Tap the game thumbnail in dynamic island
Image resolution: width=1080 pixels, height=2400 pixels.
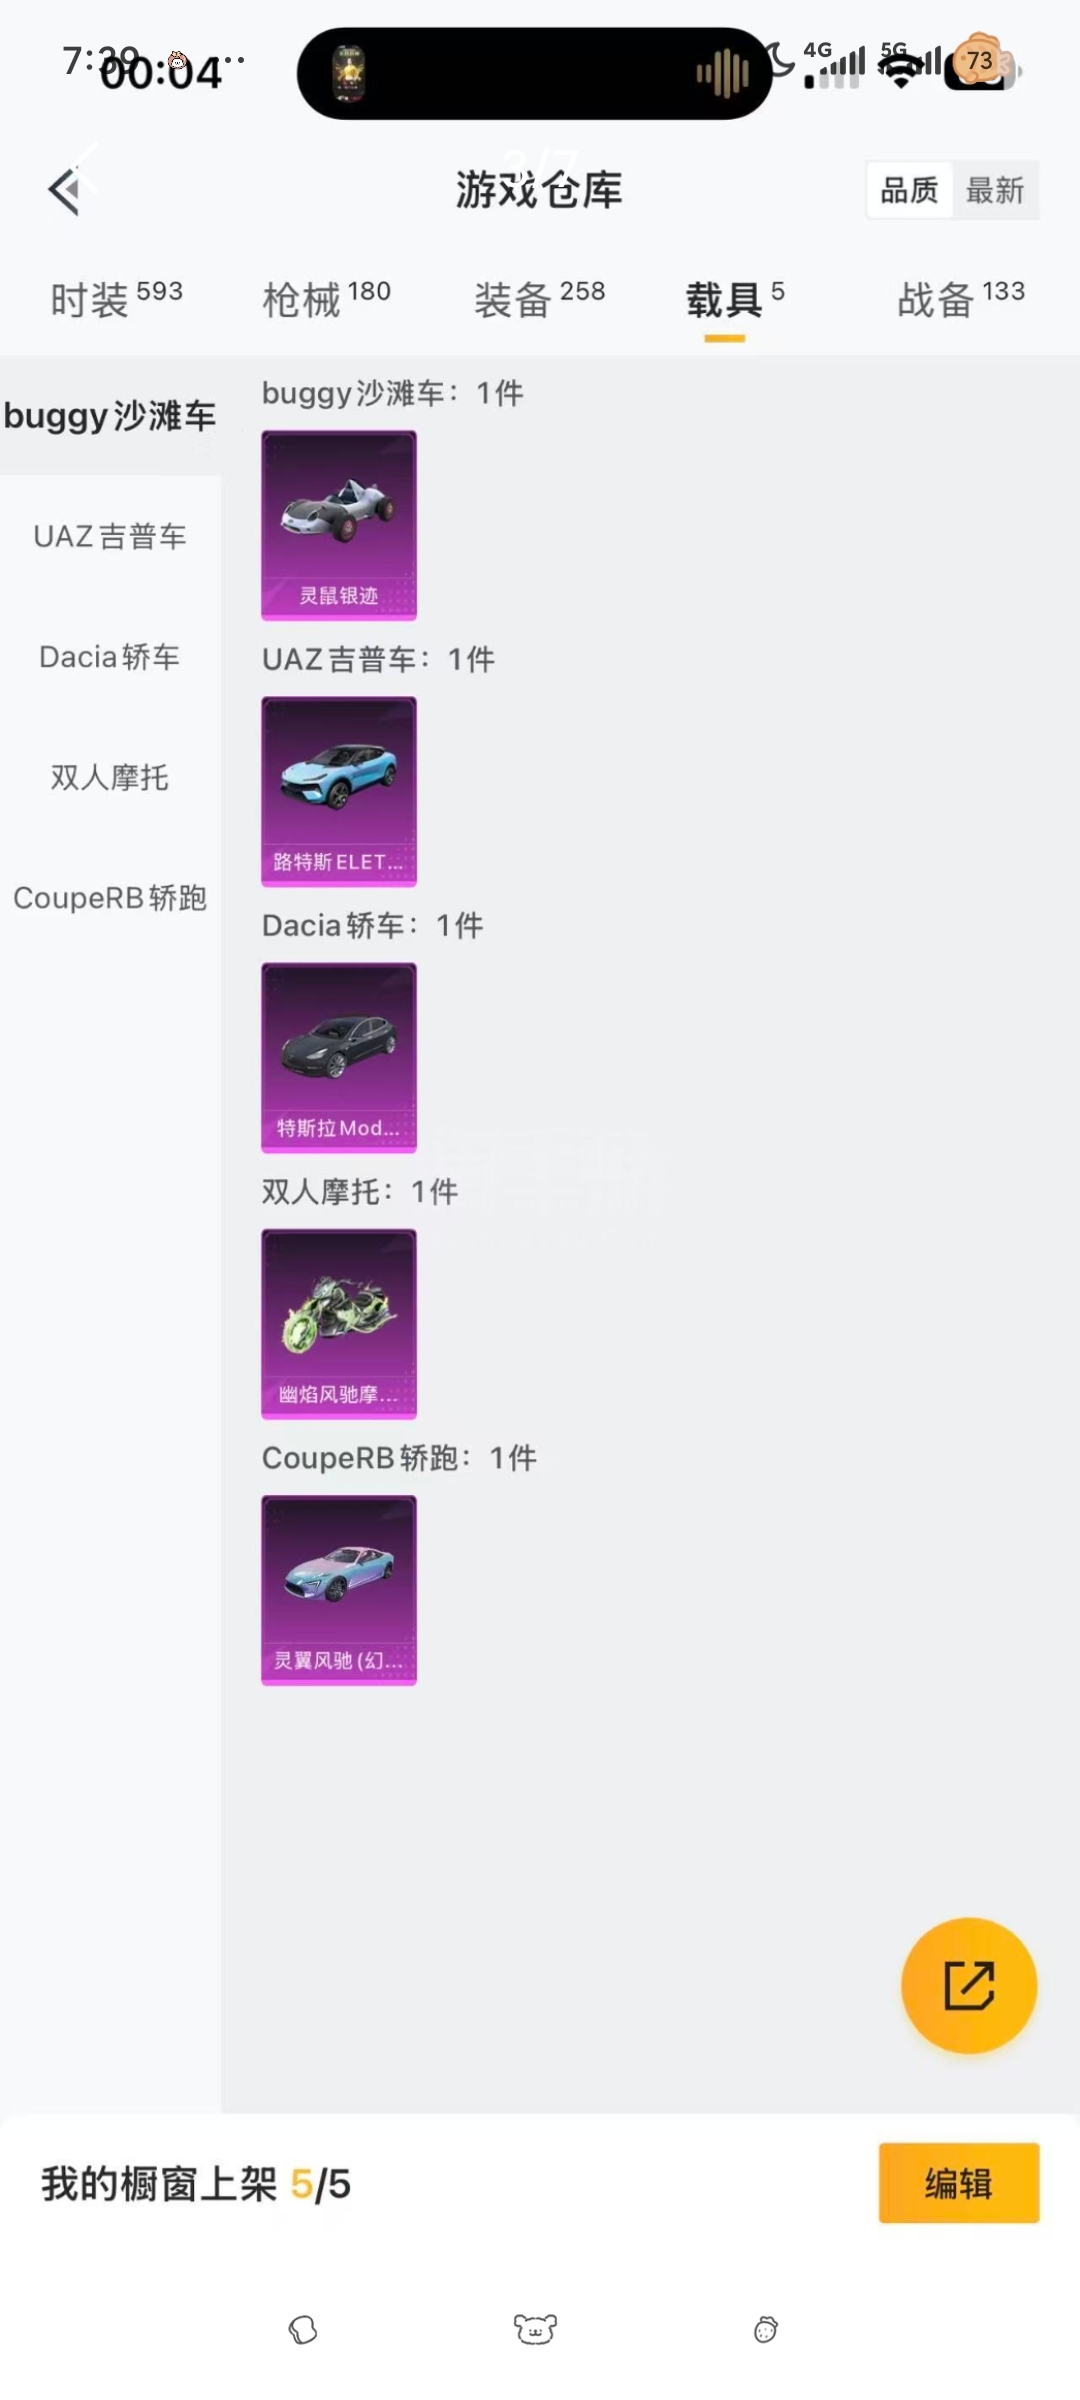[349, 74]
